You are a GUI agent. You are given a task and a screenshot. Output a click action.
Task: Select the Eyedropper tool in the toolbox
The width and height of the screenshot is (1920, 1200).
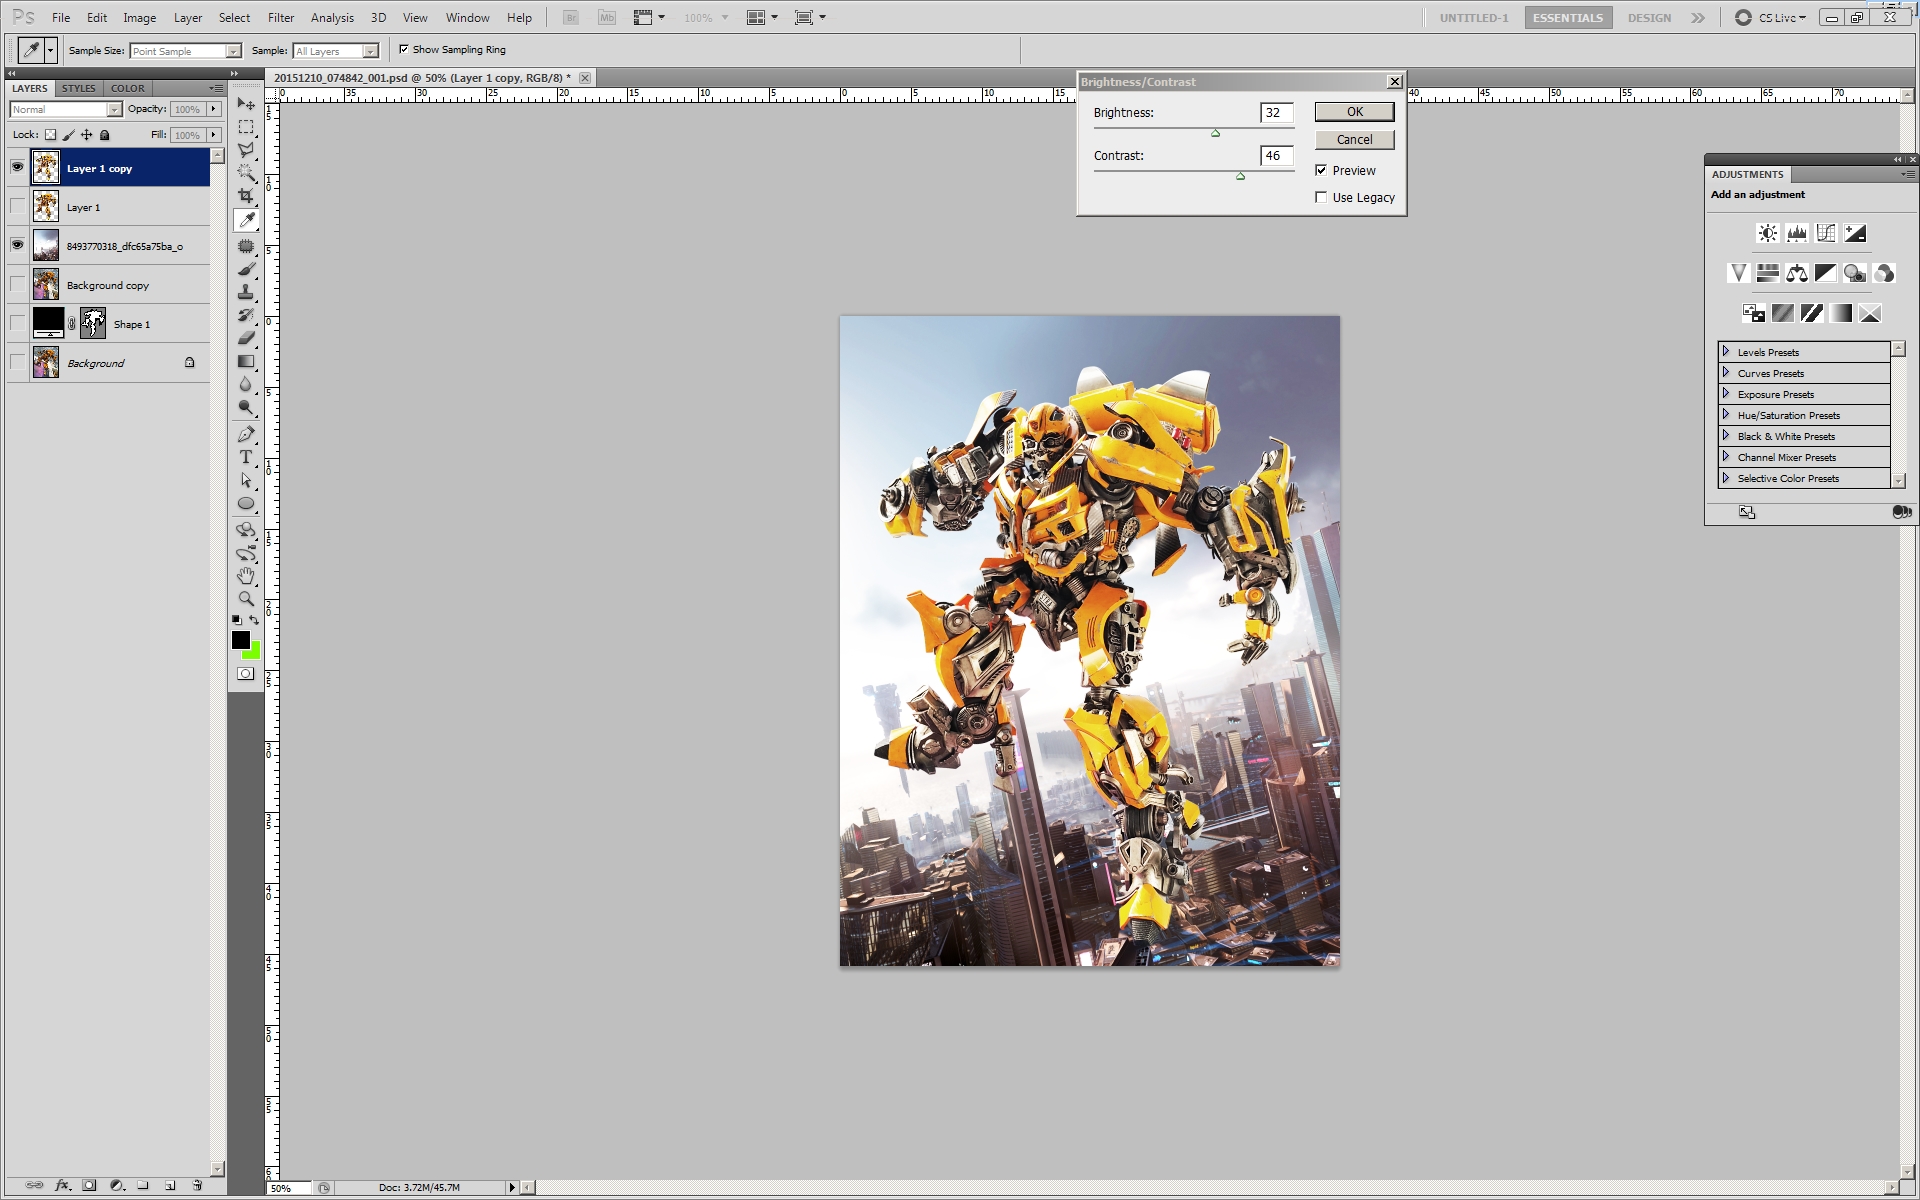[246, 220]
